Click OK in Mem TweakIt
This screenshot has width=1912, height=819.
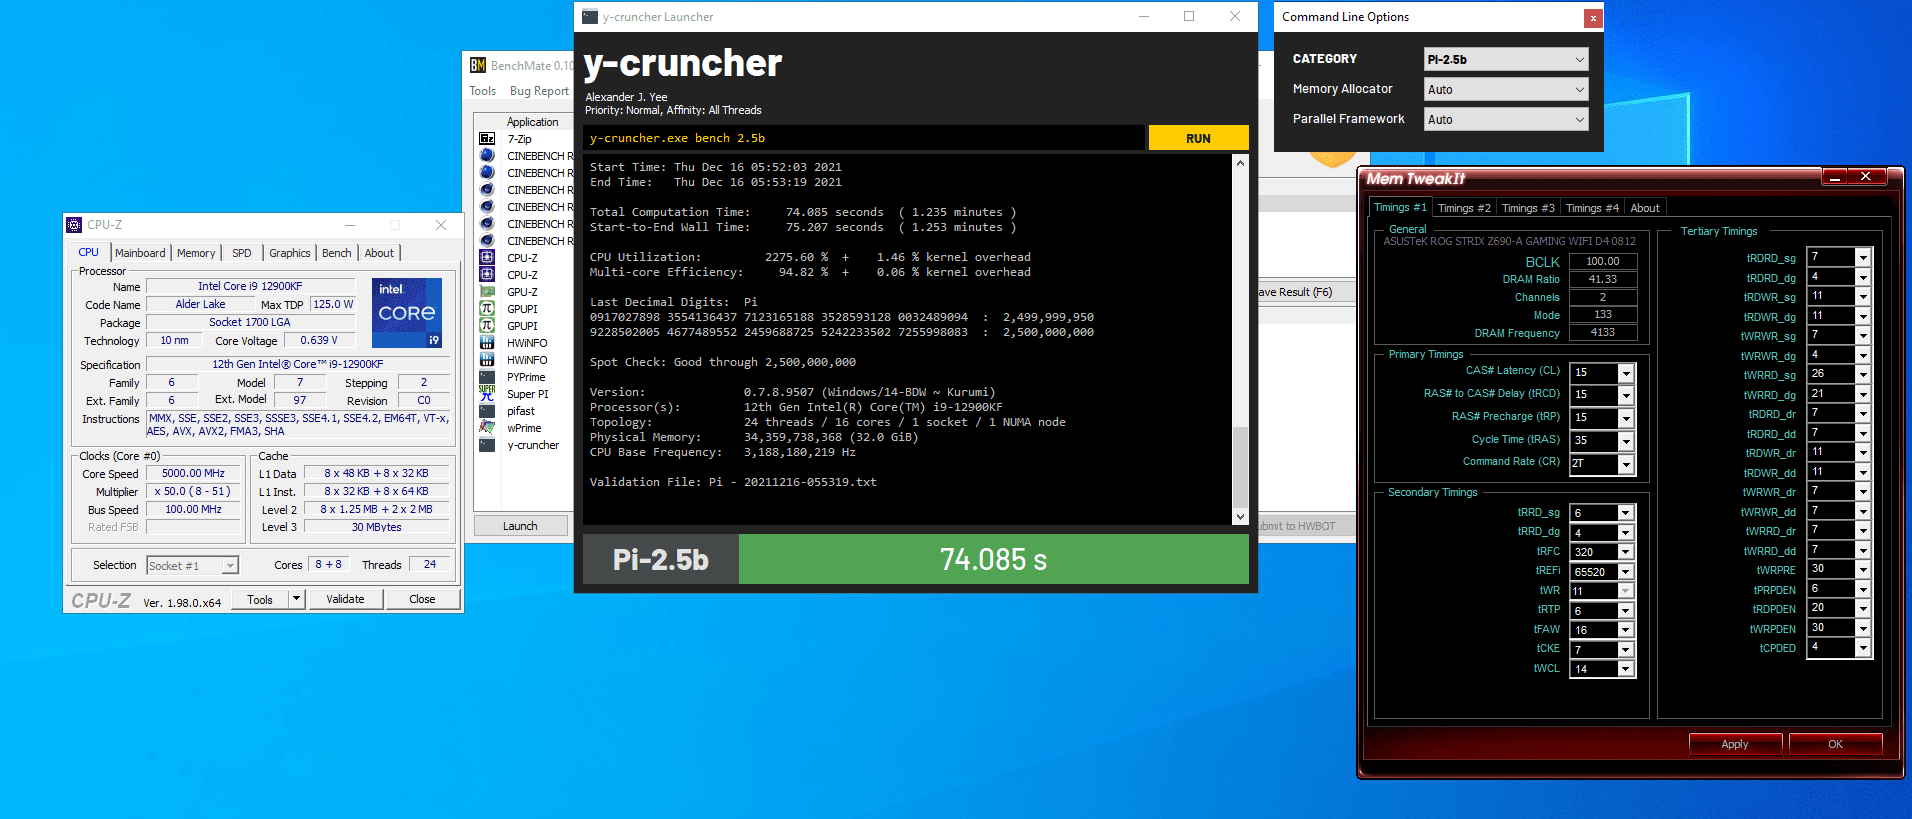1835,744
